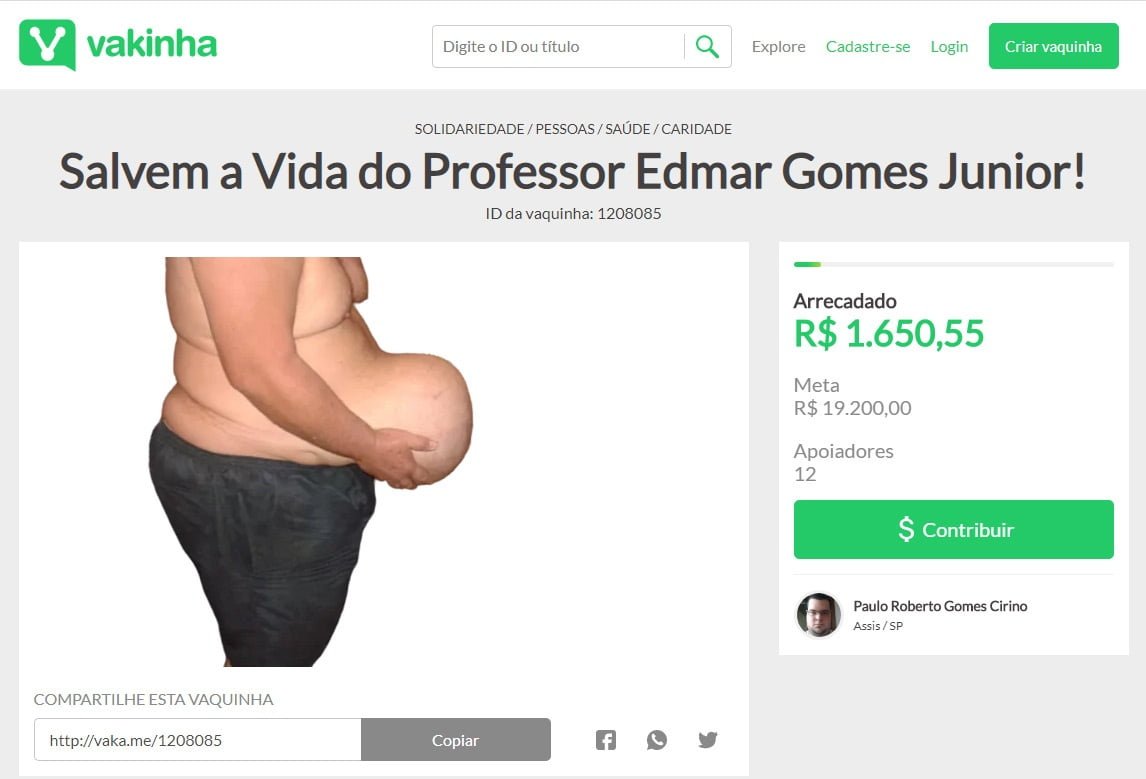Viewport: 1146px width, 779px height.
Task: Open the Cadastre-se sign-up link
Action: click(x=868, y=47)
